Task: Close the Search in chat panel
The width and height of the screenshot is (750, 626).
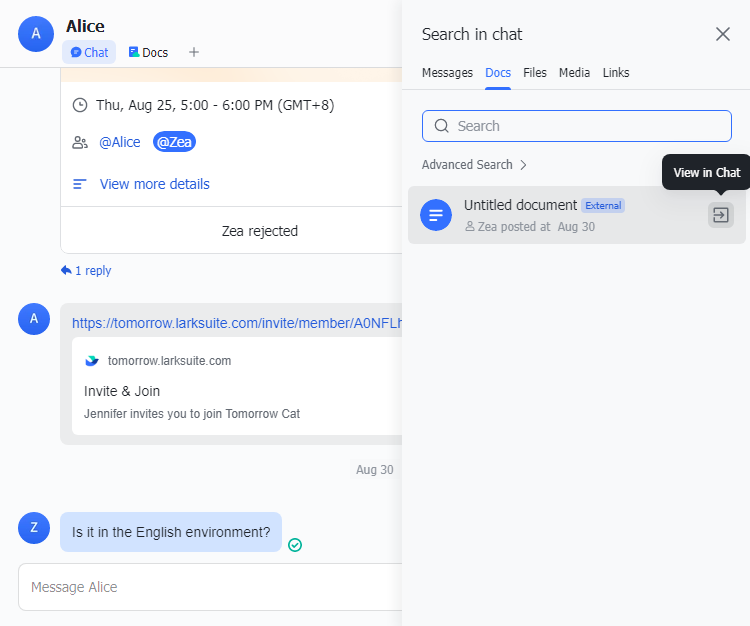Action: (x=723, y=34)
